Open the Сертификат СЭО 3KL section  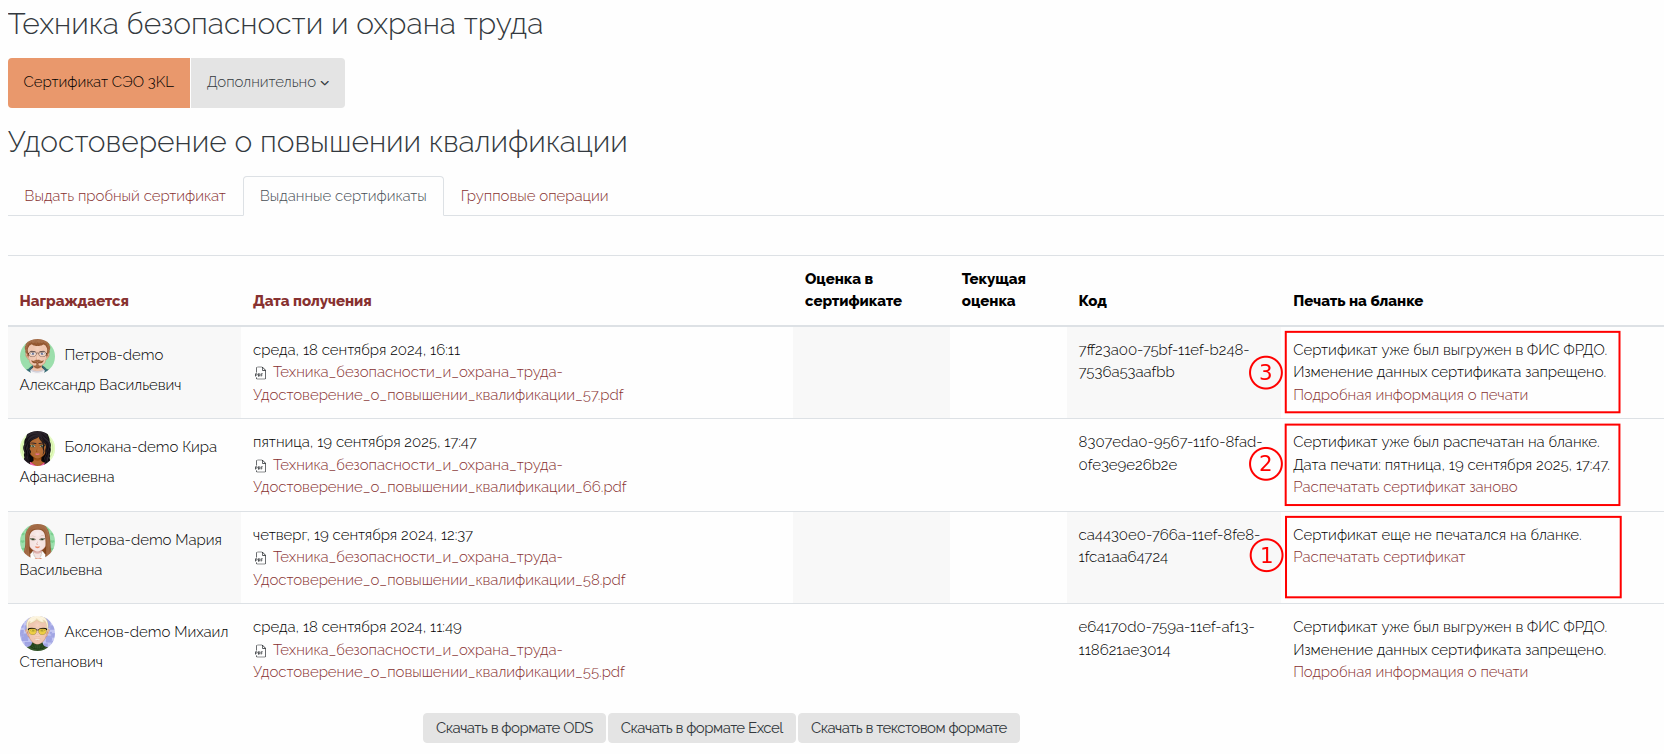click(x=98, y=82)
